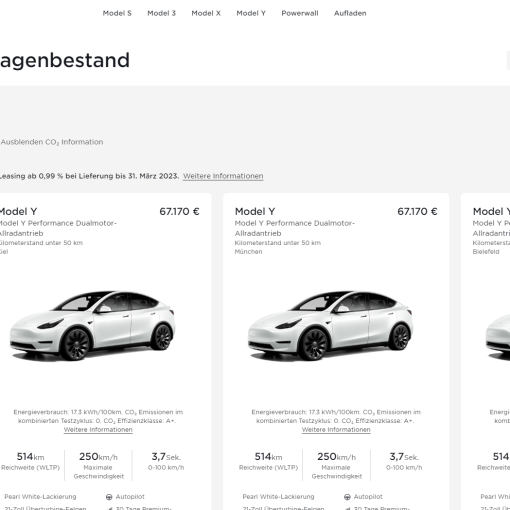Click Autopilot steering wheel icon in München card

(347, 497)
